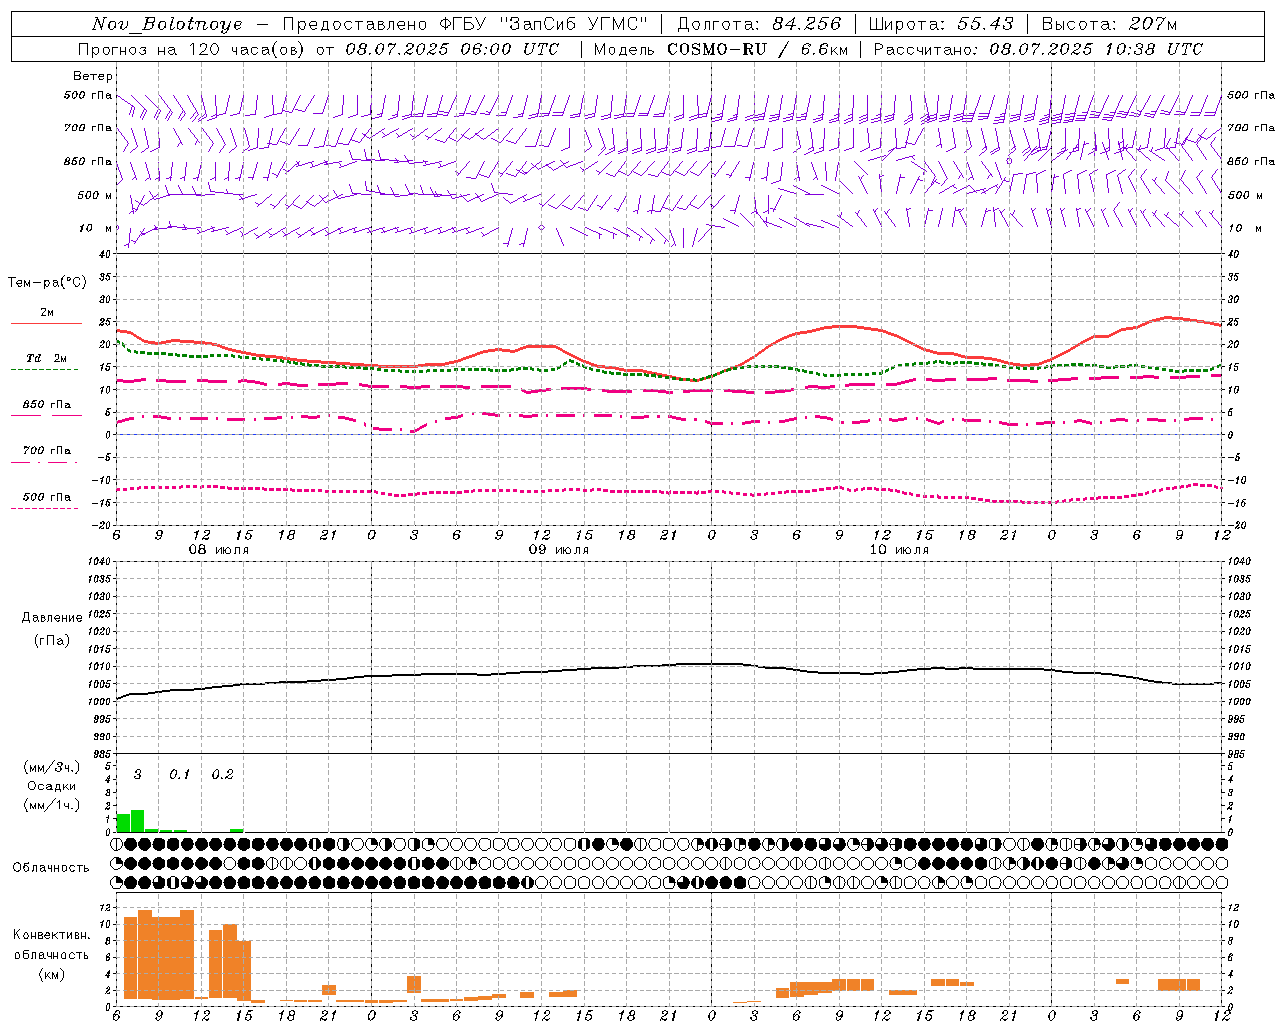Click the Высота: 207м value
1280x1024 pixels.
pyautogui.click(x=1109, y=24)
